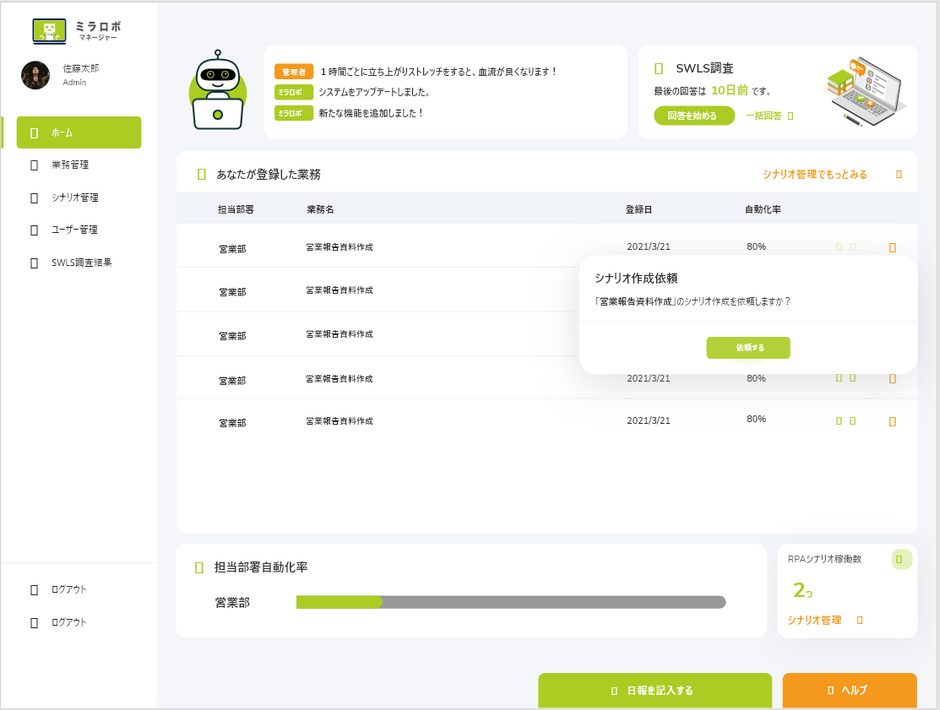The height and width of the screenshot is (710, 940).
Task: Click the ミラロボ マネージャー logo
Action: pos(77,31)
